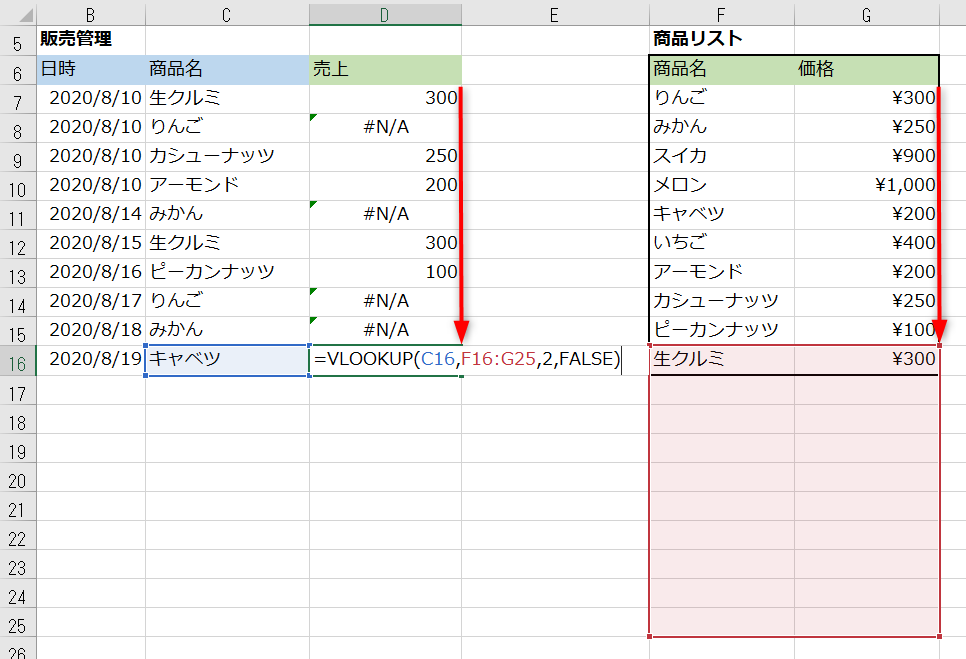Viewport: 966px width, 659px height.
Task: Select column F header
Action: click(x=721, y=15)
